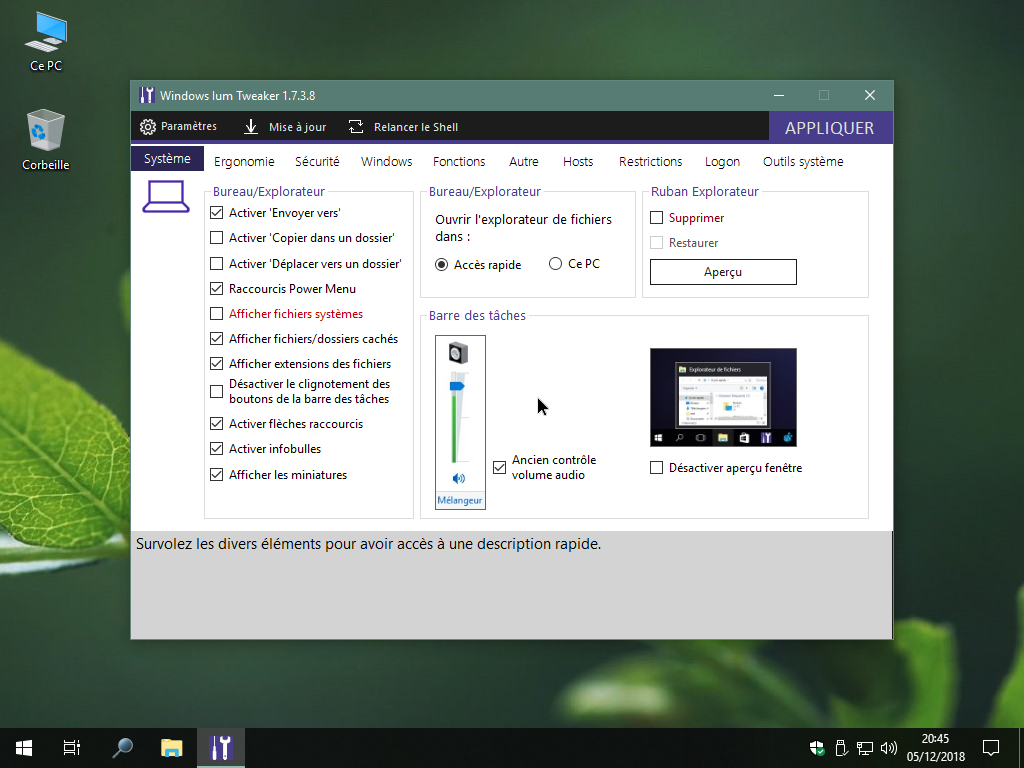
Task: Minimize the Tweaker window
Action: (x=779, y=95)
